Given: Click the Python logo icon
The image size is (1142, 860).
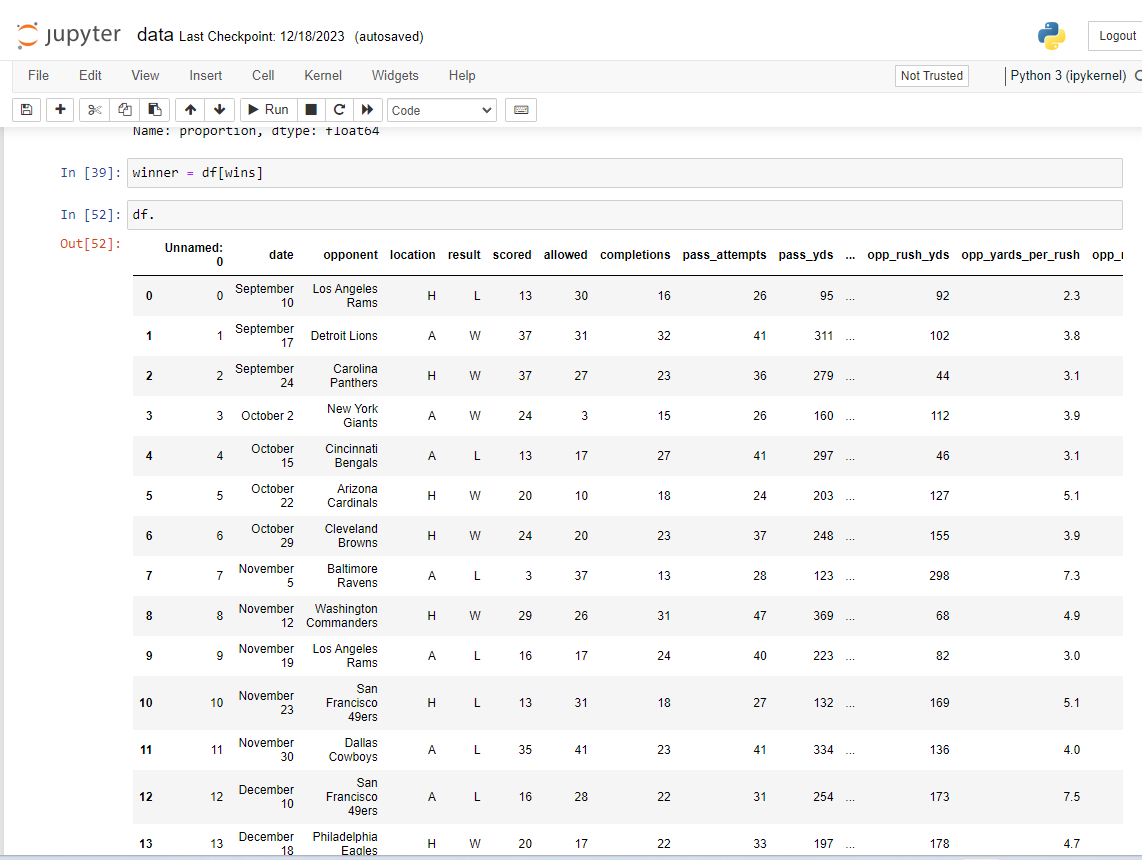Looking at the screenshot, I should click(x=1051, y=36).
